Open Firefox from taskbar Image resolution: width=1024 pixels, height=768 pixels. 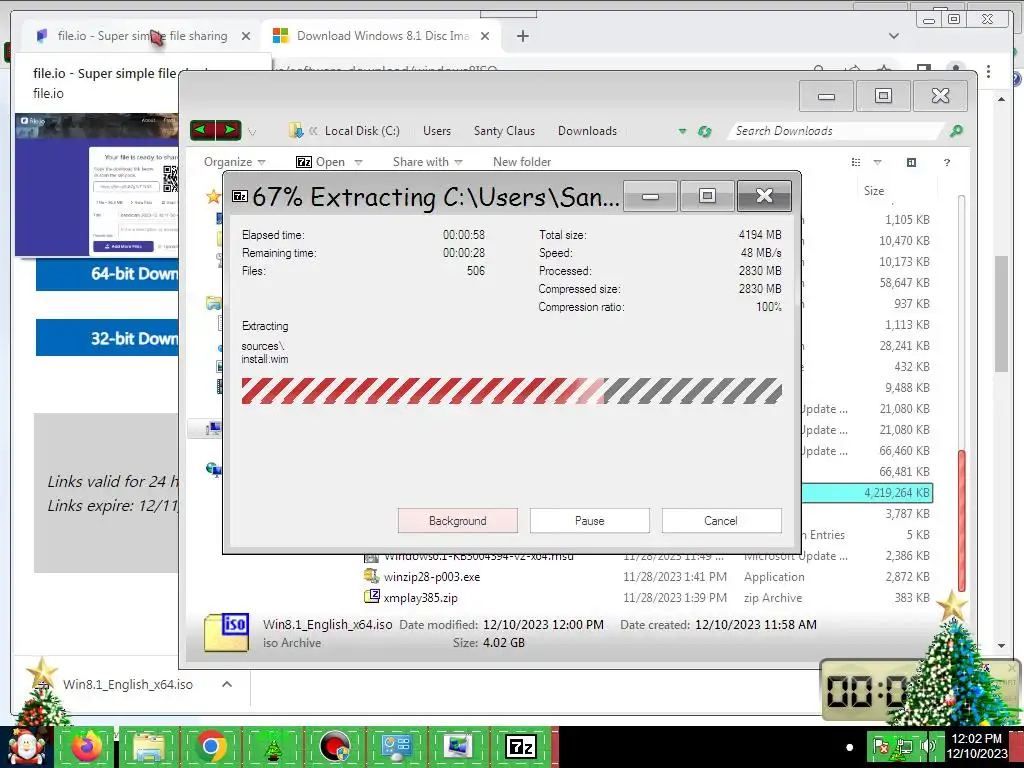[x=86, y=746]
